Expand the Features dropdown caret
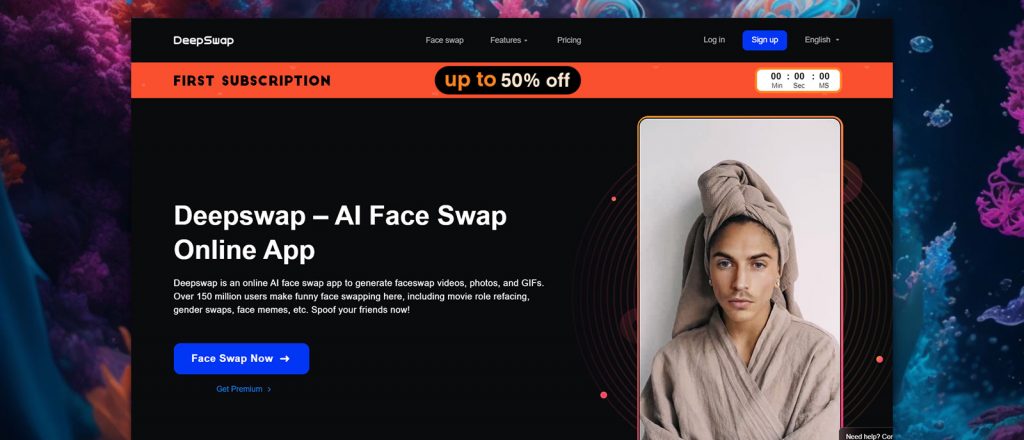 pos(526,40)
